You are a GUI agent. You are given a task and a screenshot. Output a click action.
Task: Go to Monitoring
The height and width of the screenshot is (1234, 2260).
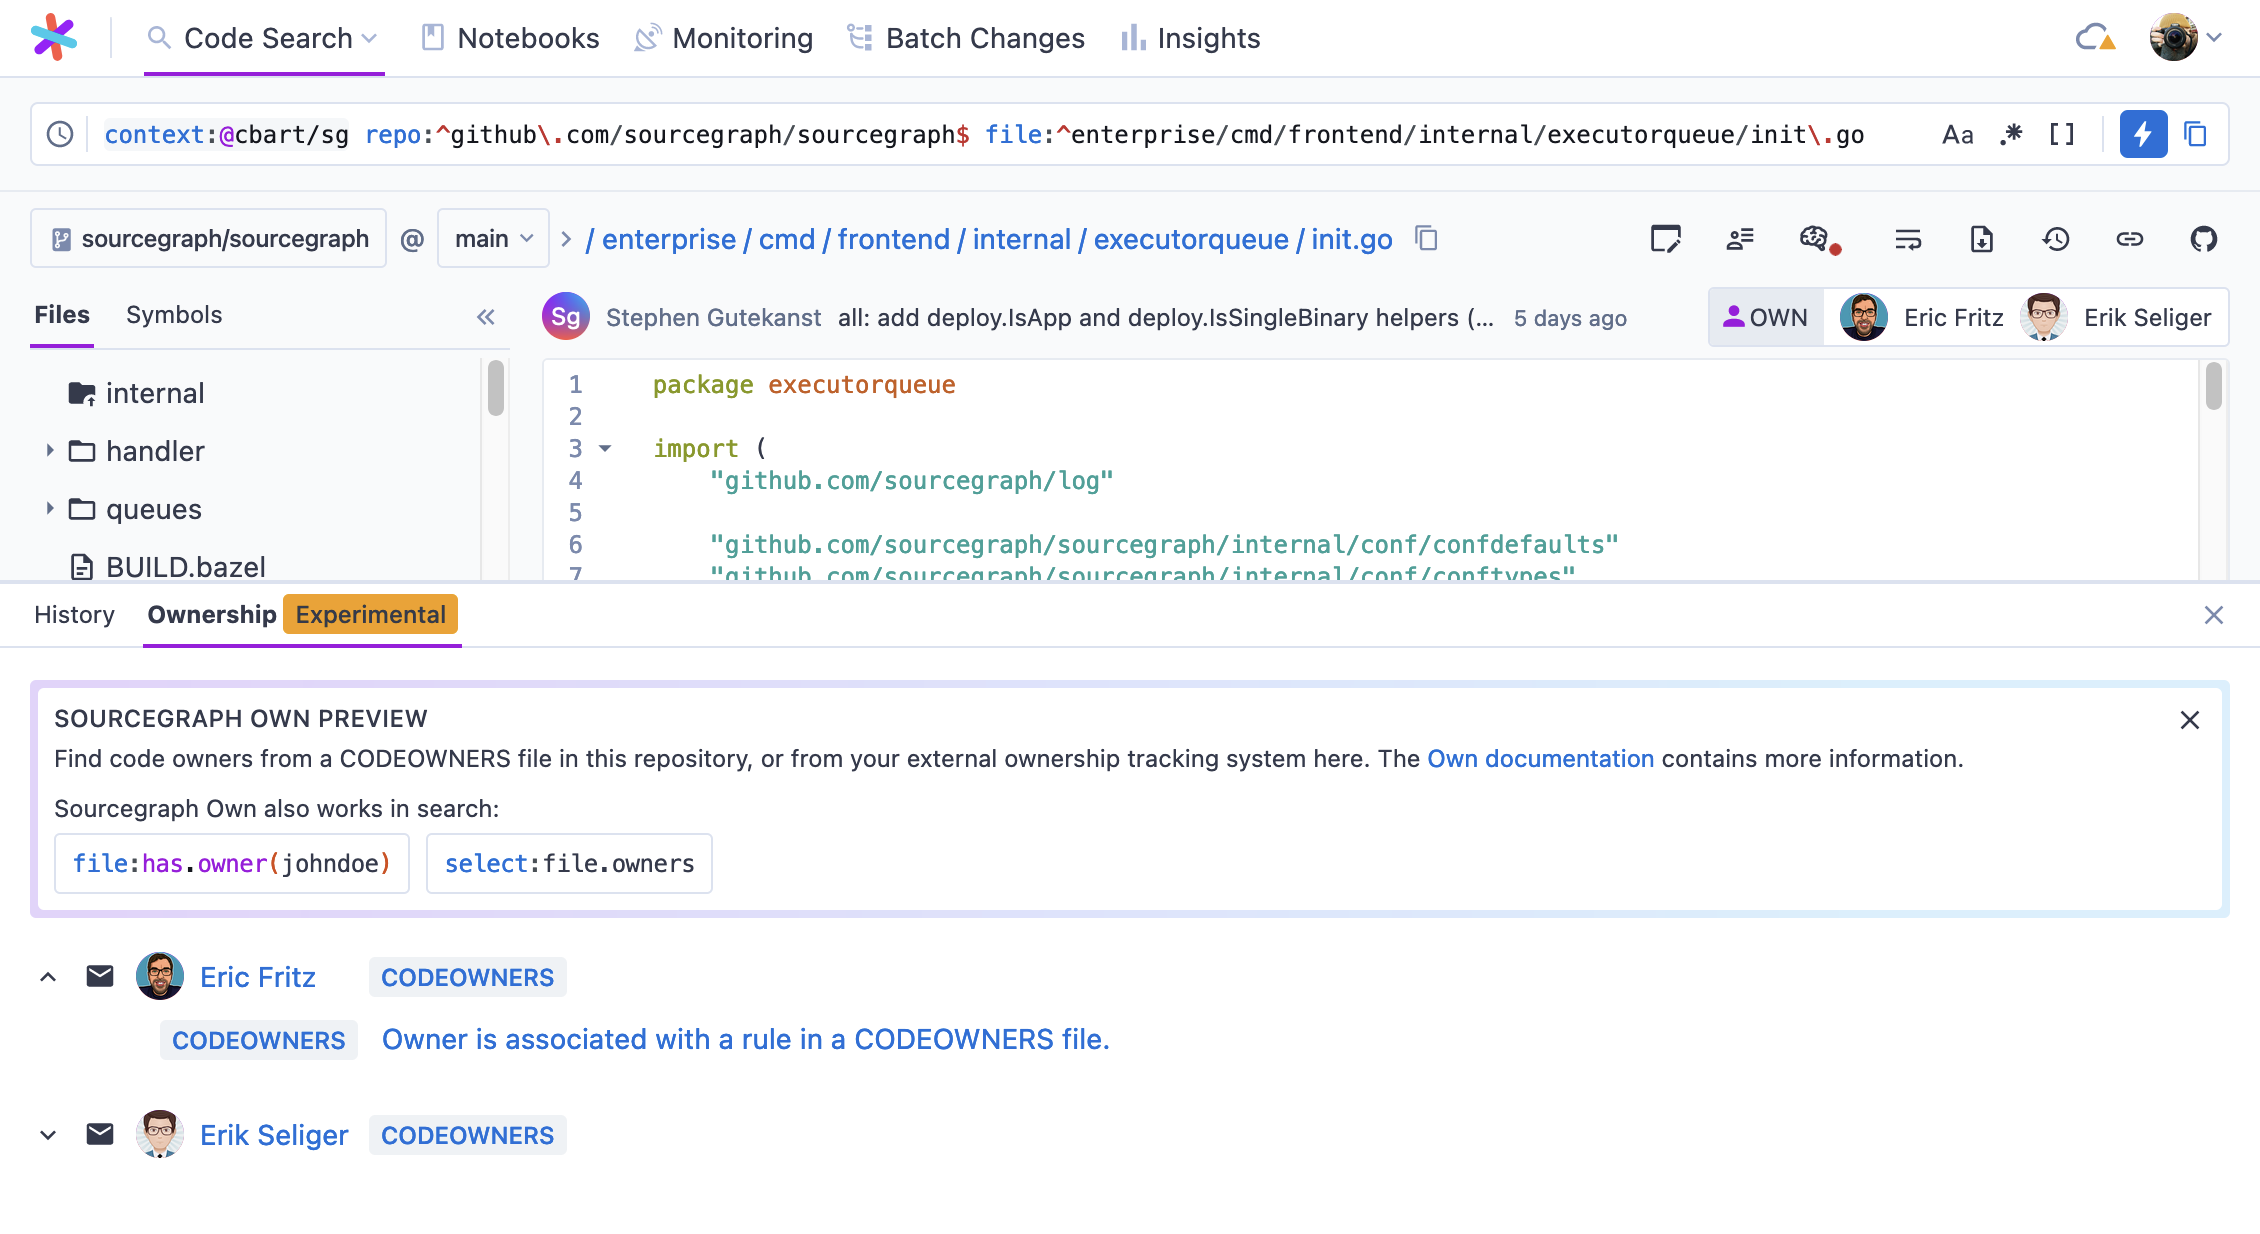point(724,38)
